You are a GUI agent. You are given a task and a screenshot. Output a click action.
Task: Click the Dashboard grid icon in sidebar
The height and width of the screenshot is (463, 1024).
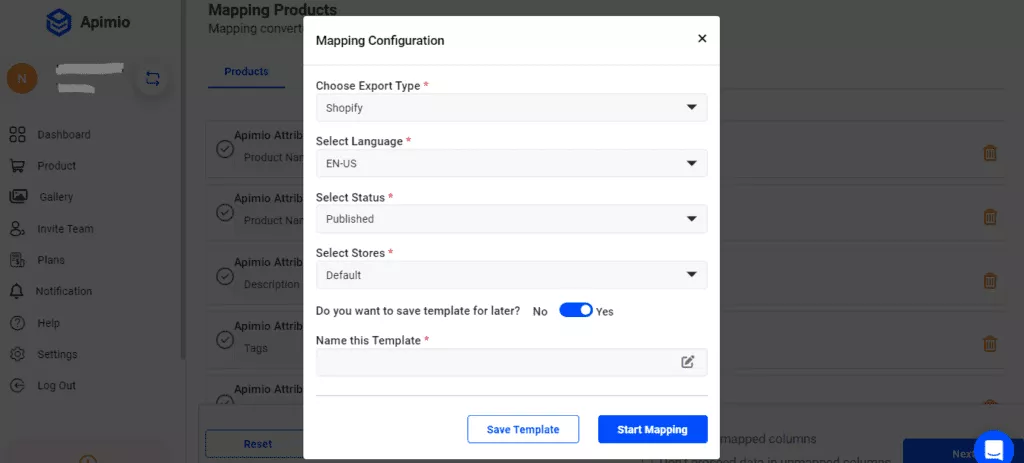click(17, 134)
